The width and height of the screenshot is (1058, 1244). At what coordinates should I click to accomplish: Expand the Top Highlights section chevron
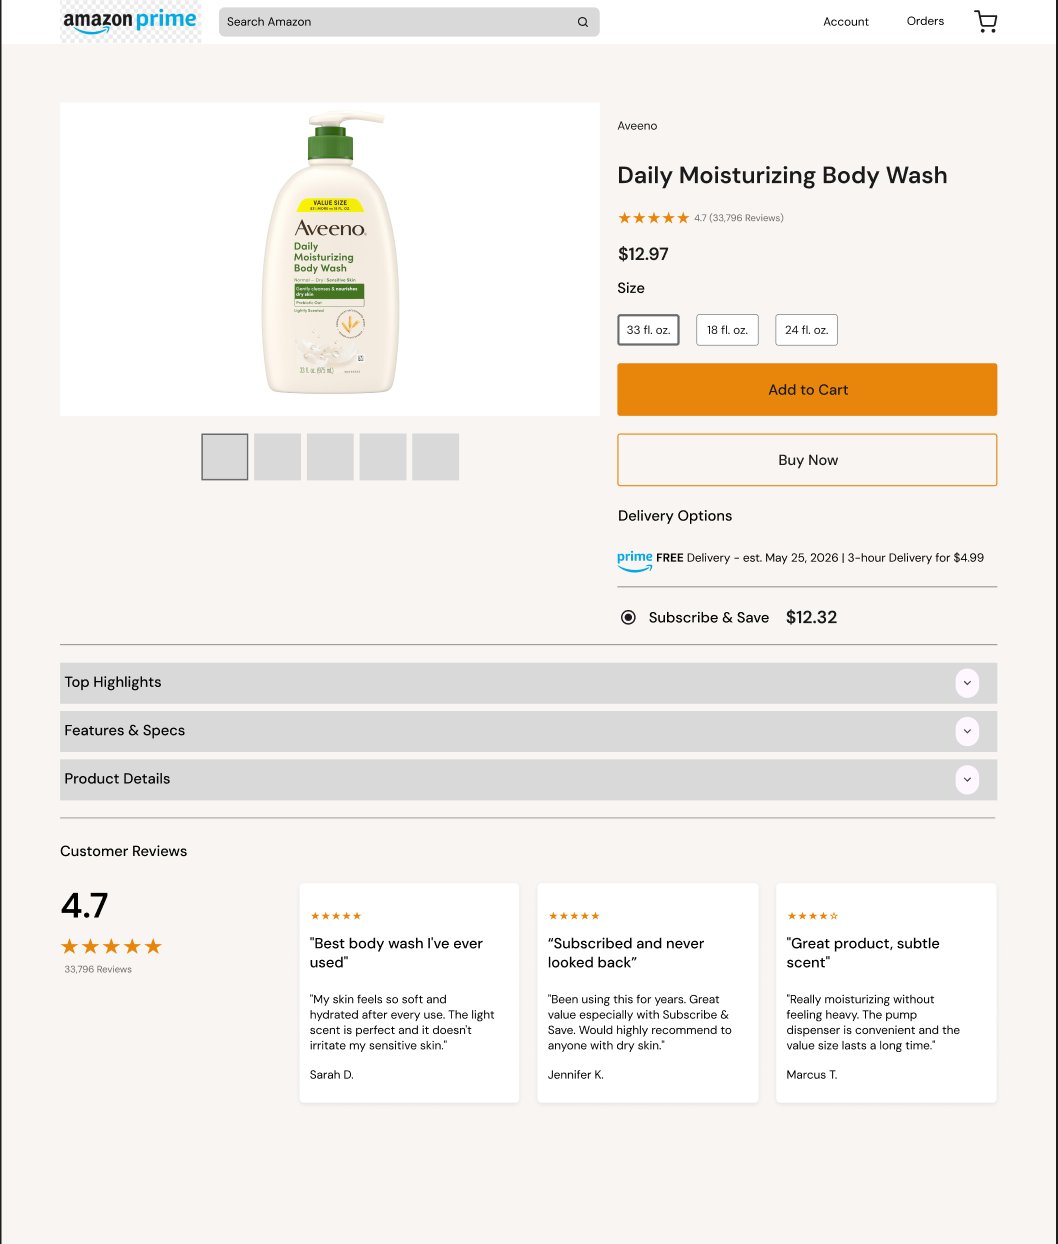tap(967, 683)
